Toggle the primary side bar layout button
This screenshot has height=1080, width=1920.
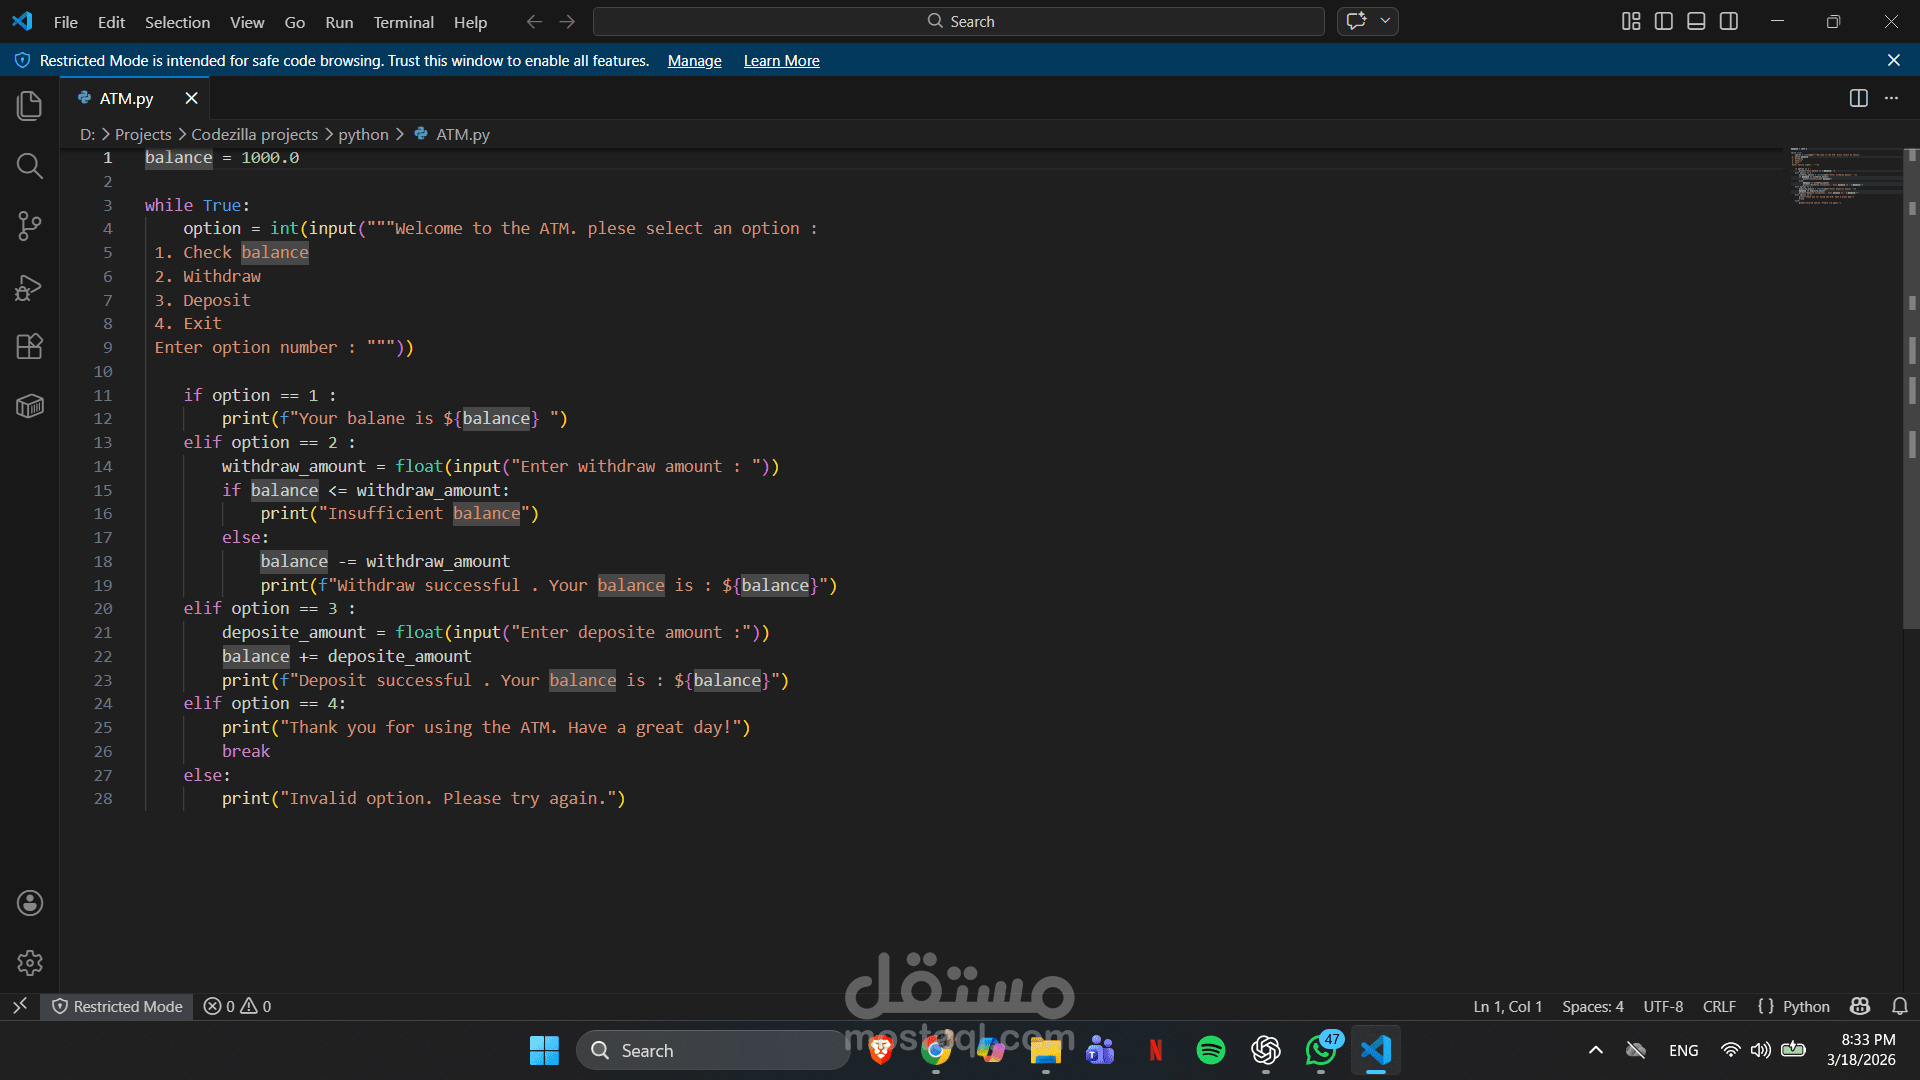[1664, 21]
